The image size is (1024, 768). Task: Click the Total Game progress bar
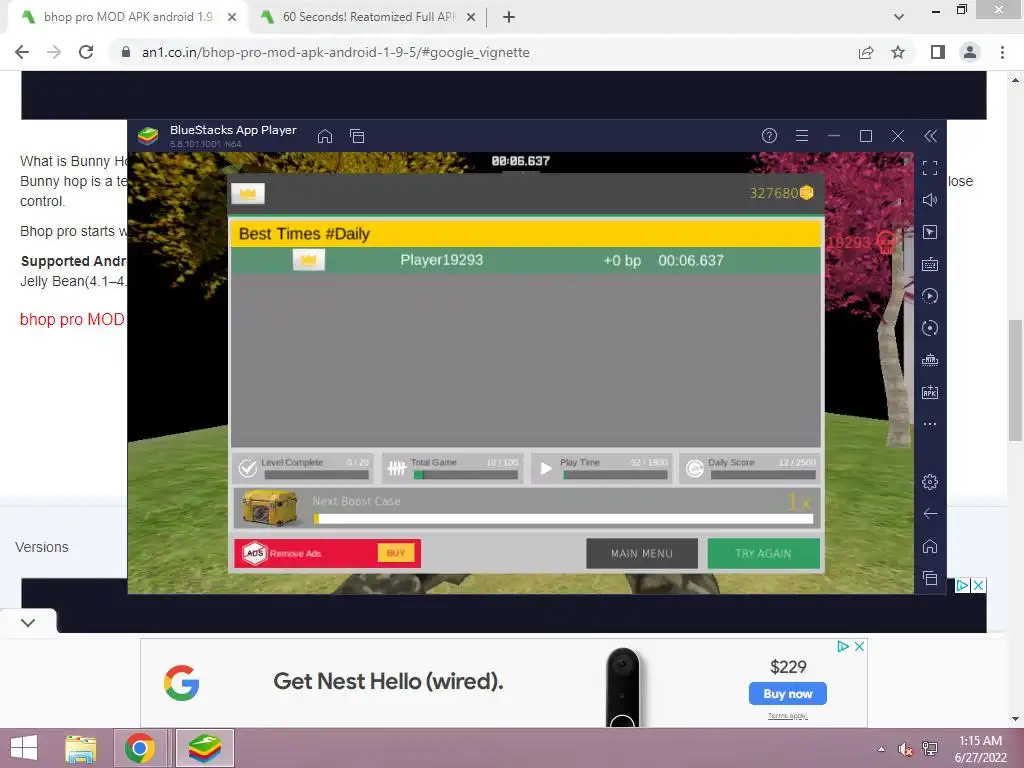[466, 475]
